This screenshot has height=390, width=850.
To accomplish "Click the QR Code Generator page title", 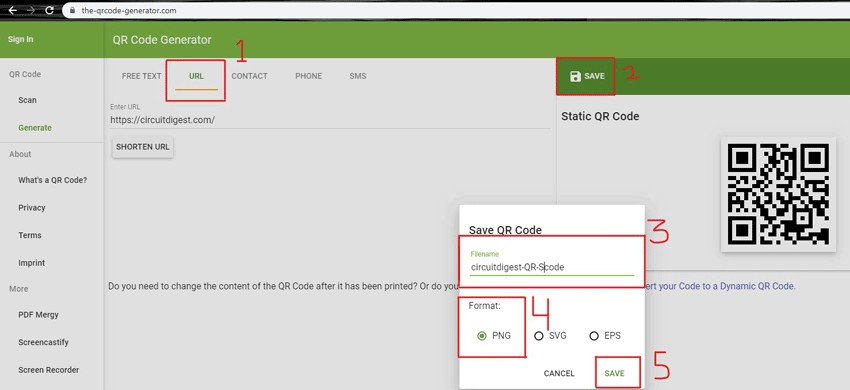I will 162,40.
